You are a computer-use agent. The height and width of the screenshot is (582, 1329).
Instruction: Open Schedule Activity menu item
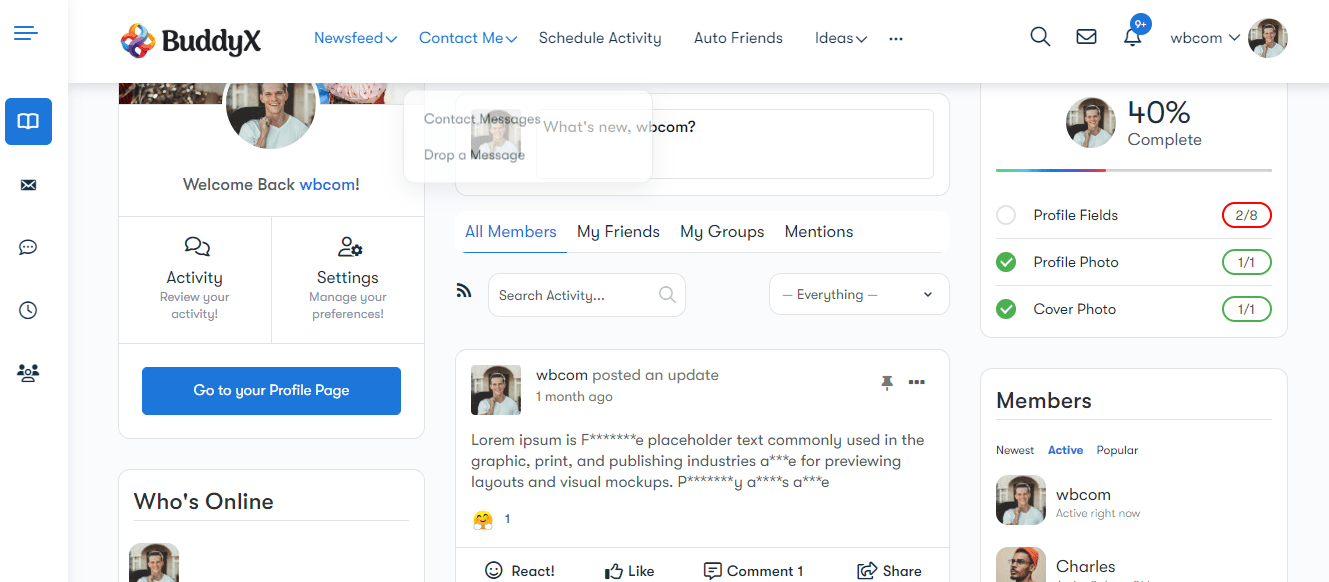coord(600,38)
